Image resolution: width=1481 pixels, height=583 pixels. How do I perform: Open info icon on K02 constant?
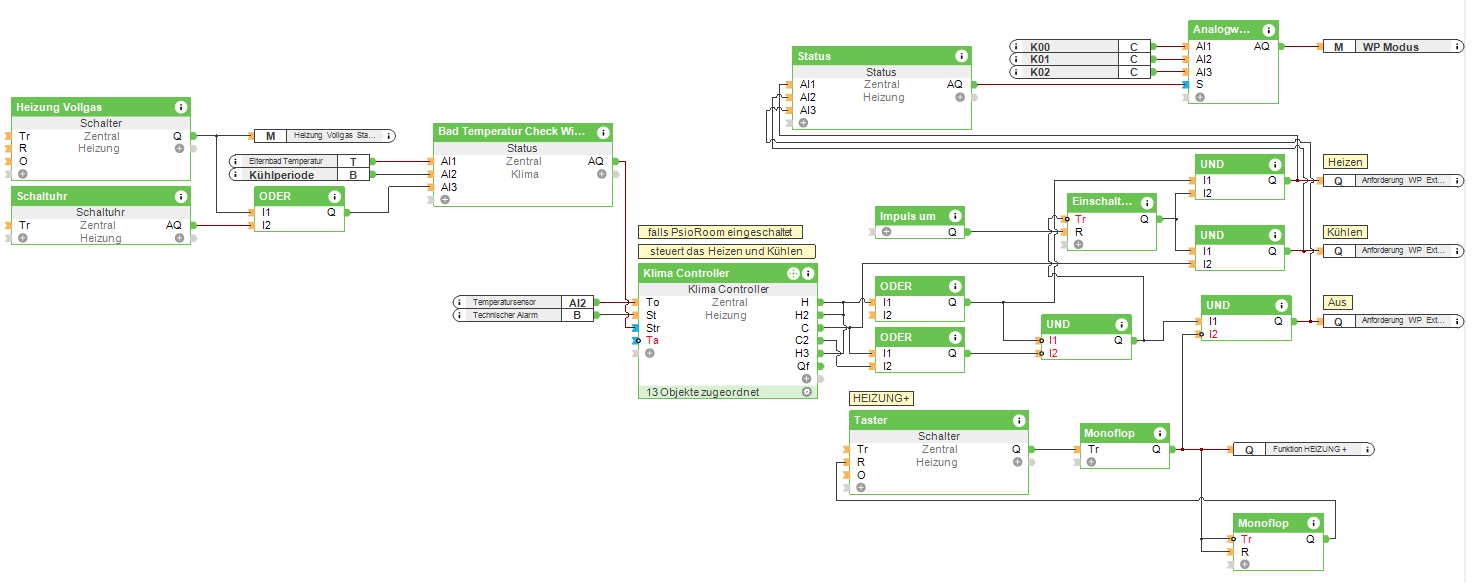click(x=1016, y=72)
